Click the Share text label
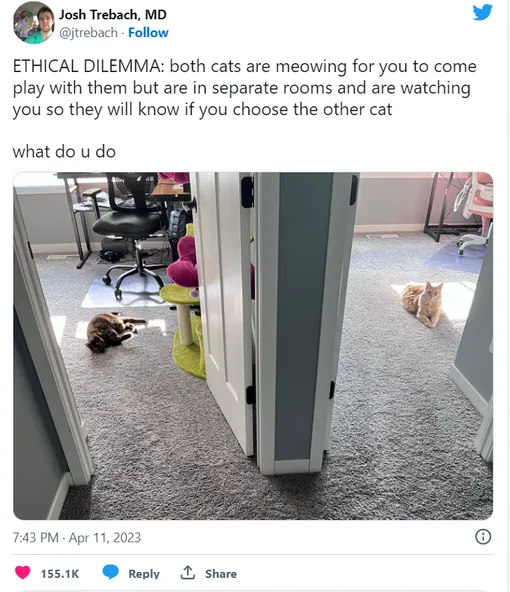Viewport: 510px width, 592px height. click(221, 574)
